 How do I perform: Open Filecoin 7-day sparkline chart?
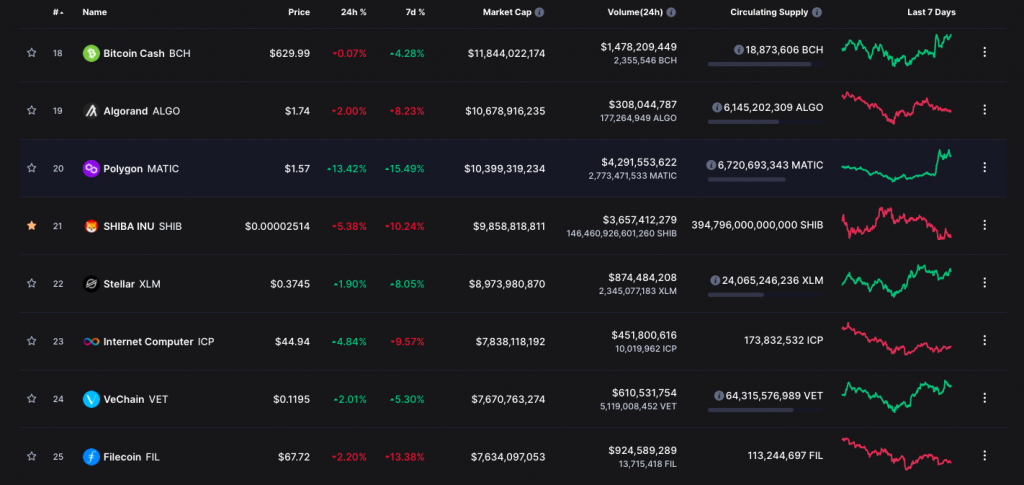(x=897, y=454)
